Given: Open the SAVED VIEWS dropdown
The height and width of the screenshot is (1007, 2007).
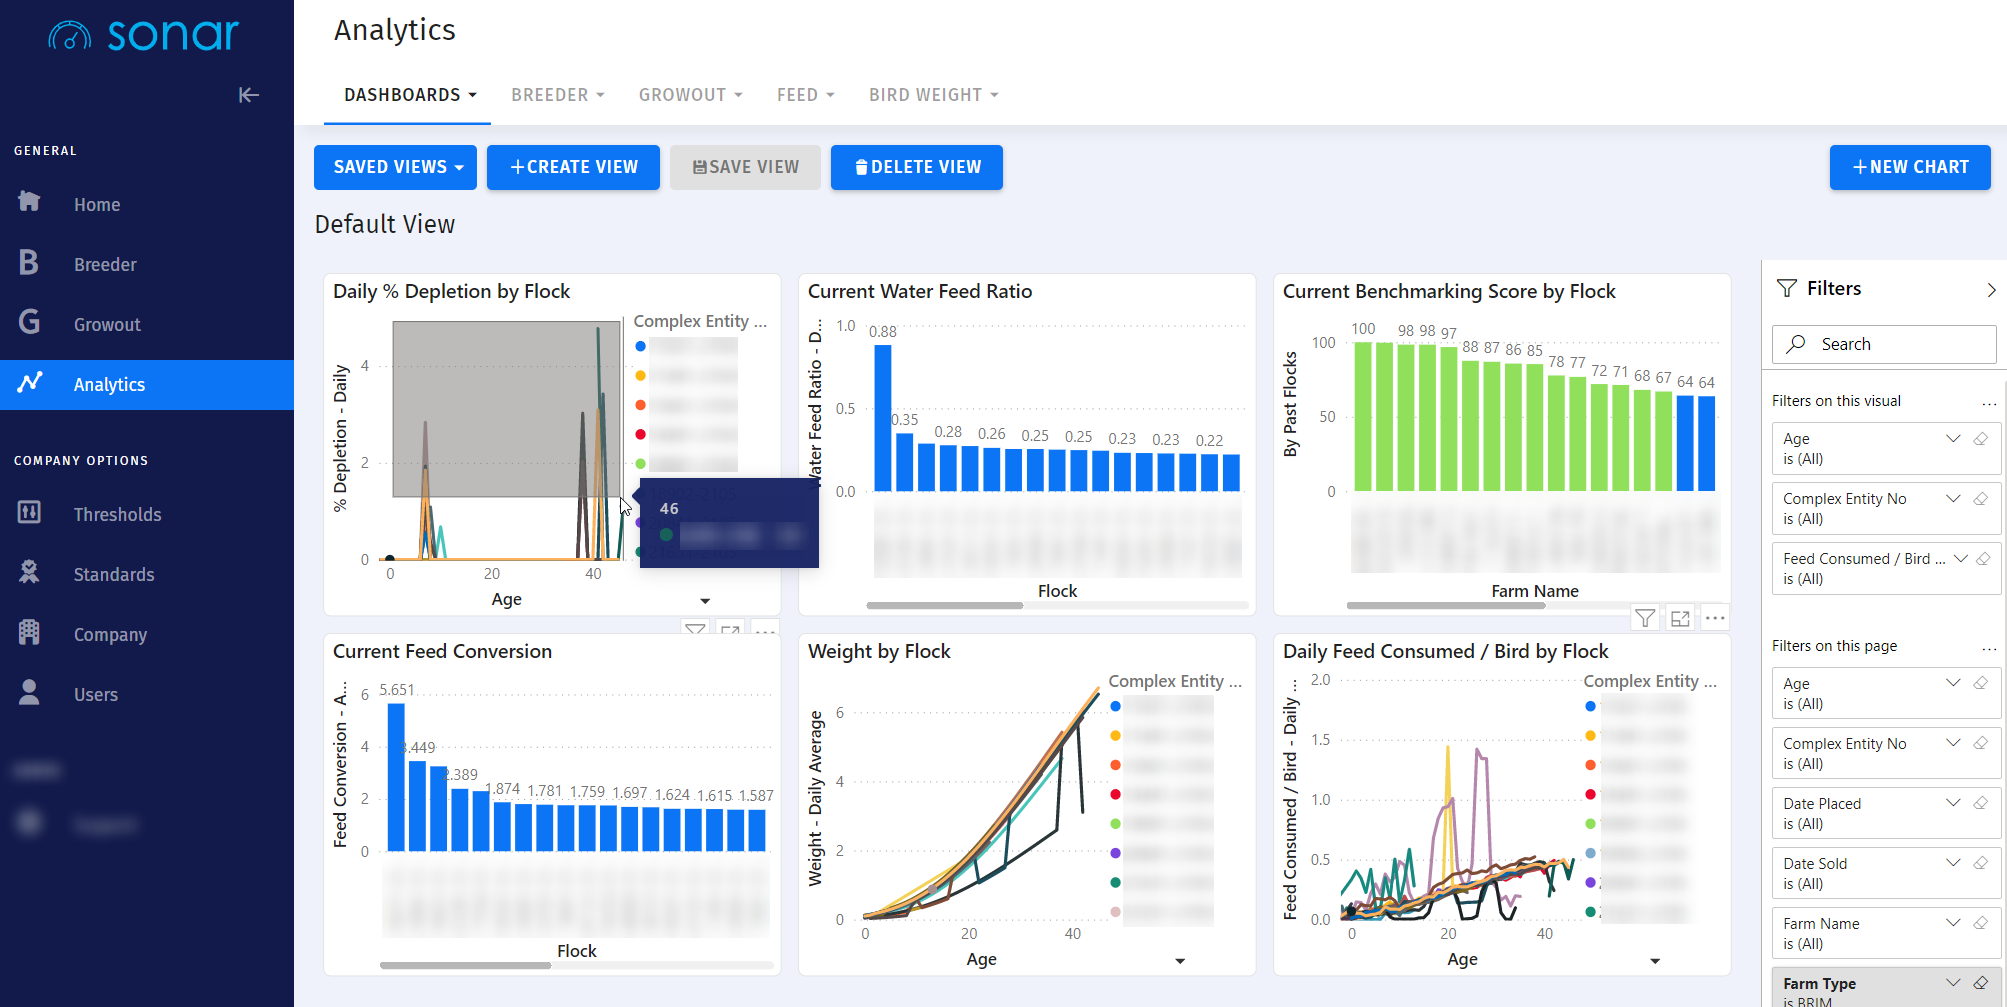Looking at the screenshot, I should point(396,167).
